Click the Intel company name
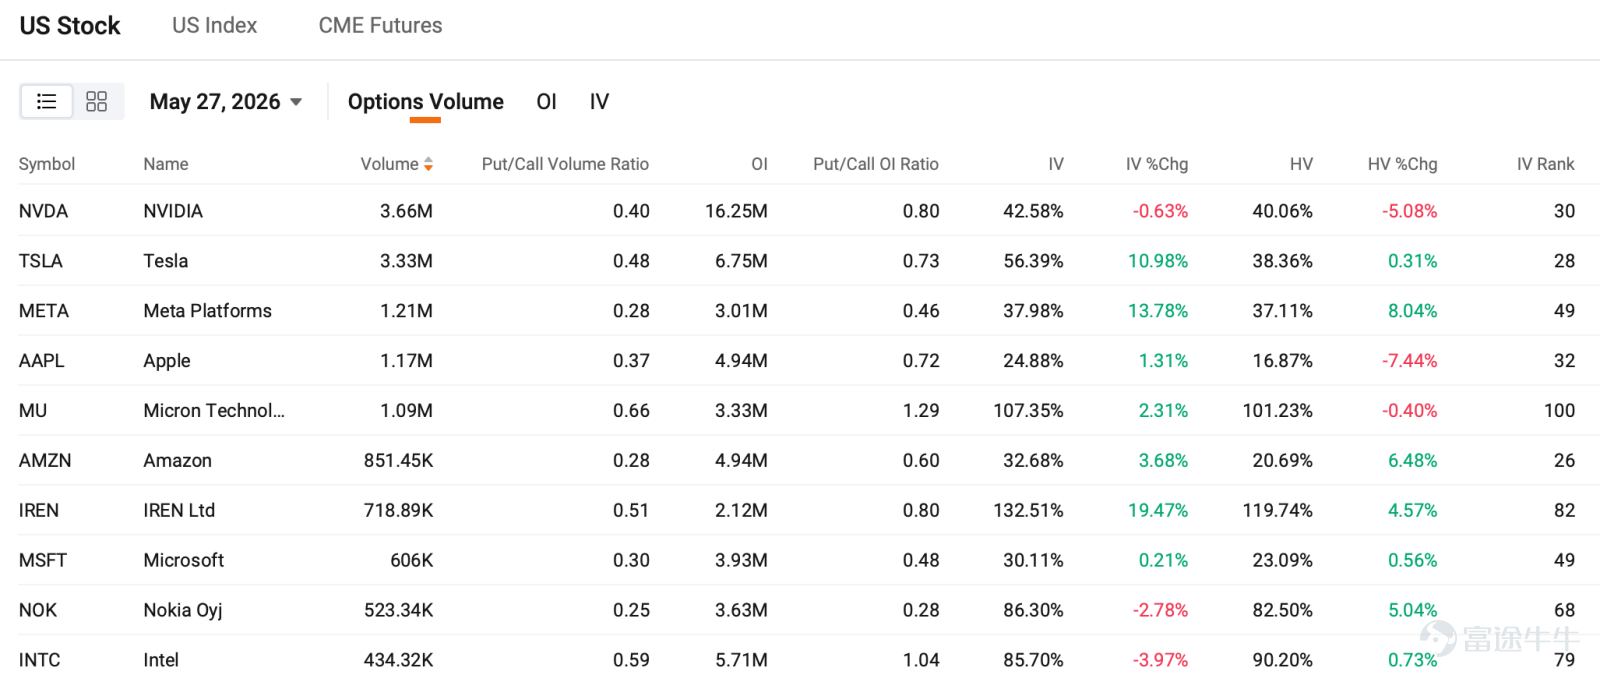This screenshot has height=675, width=1600. 161,660
